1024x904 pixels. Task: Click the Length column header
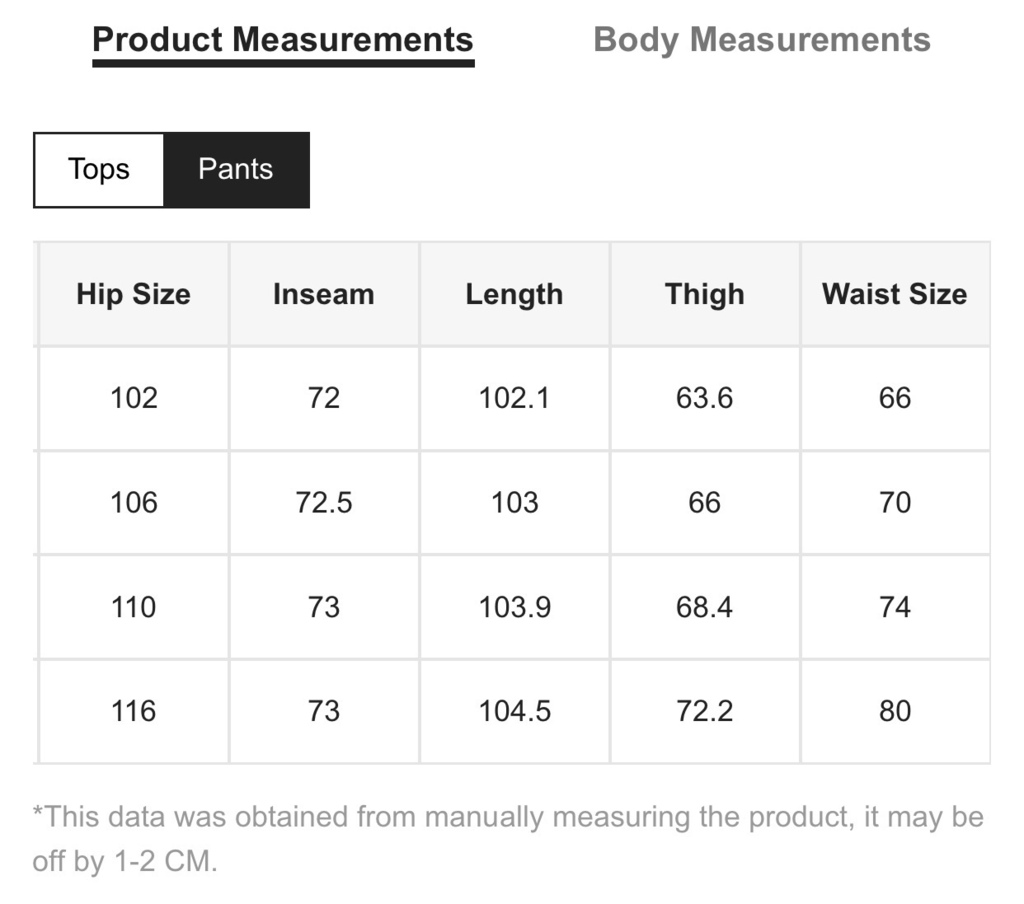515,294
